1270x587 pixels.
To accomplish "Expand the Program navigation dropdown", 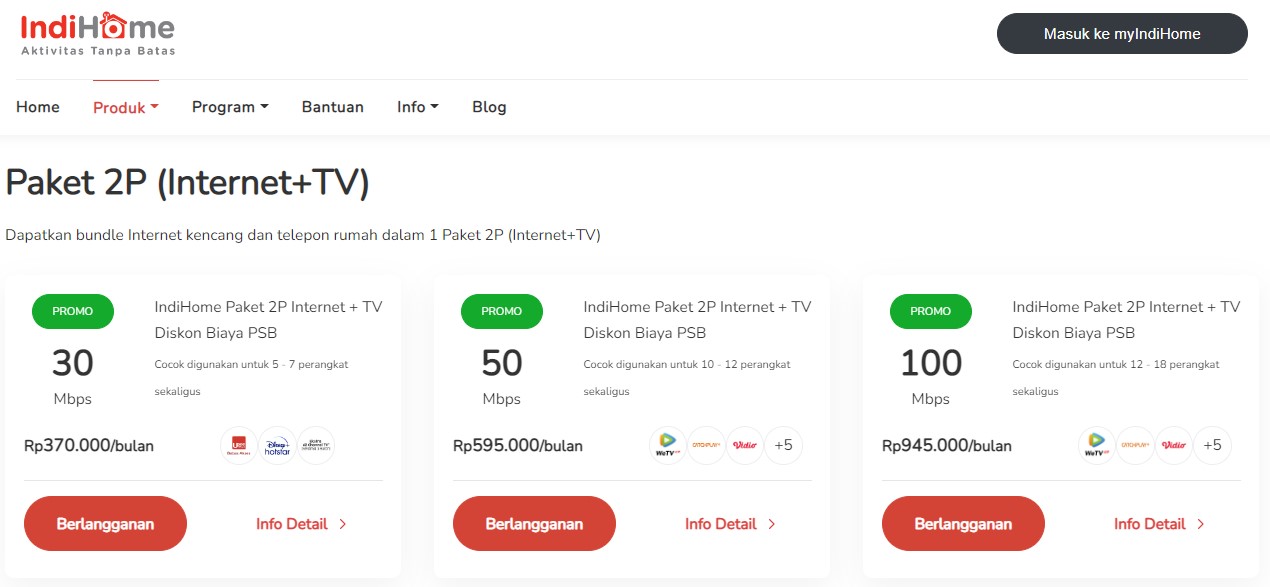I will click(229, 107).
